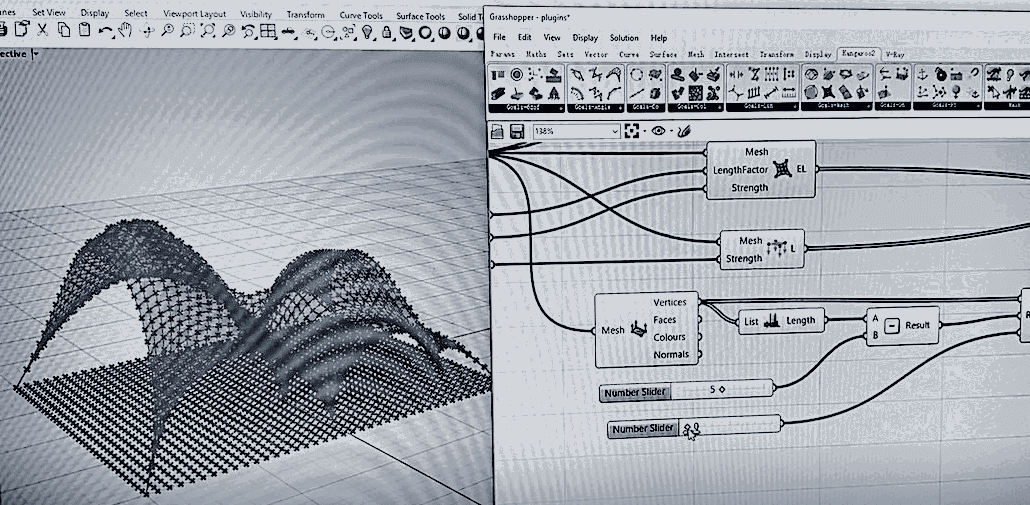Image resolution: width=1030 pixels, height=505 pixels.
Task: Toggle the Grasshopper preview eye icon
Action: click(x=658, y=131)
